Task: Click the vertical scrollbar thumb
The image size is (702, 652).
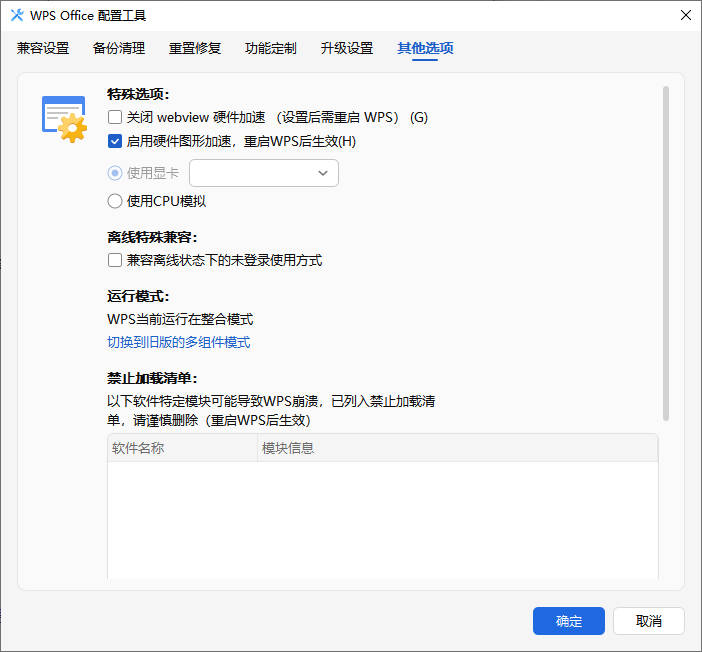Action: click(666, 253)
